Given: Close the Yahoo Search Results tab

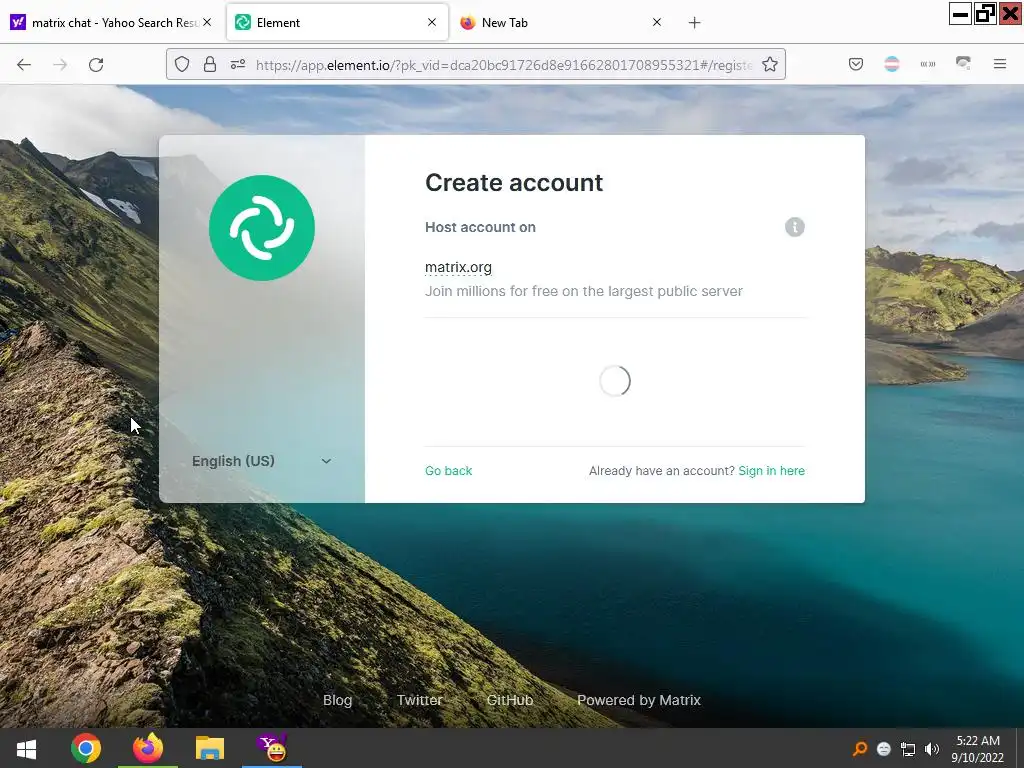Looking at the screenshot, I should click(207, 22).
